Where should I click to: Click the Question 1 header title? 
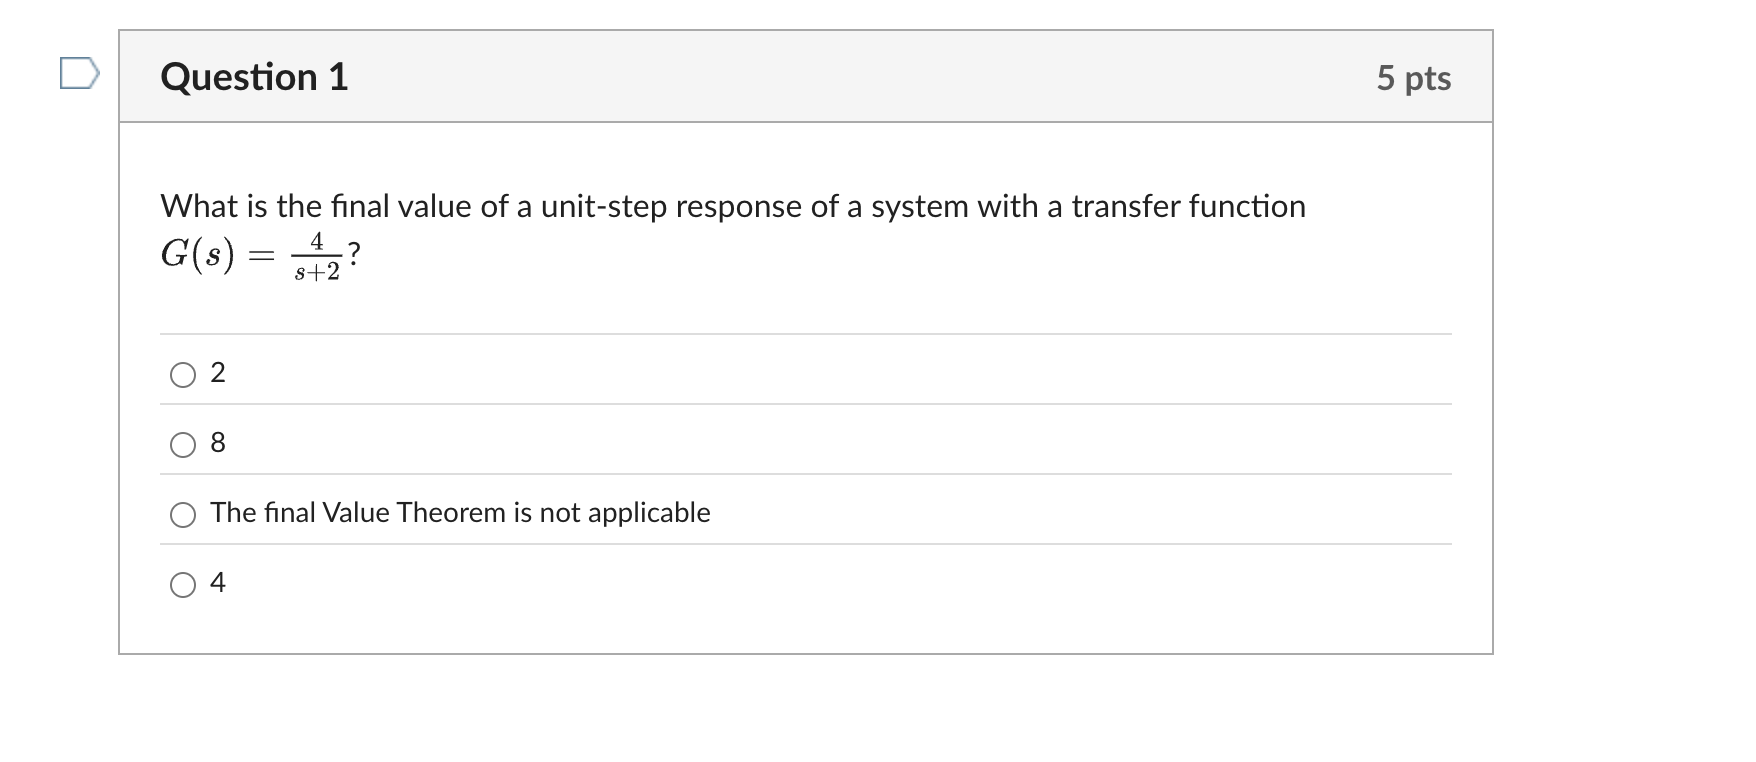coord(254,76)
